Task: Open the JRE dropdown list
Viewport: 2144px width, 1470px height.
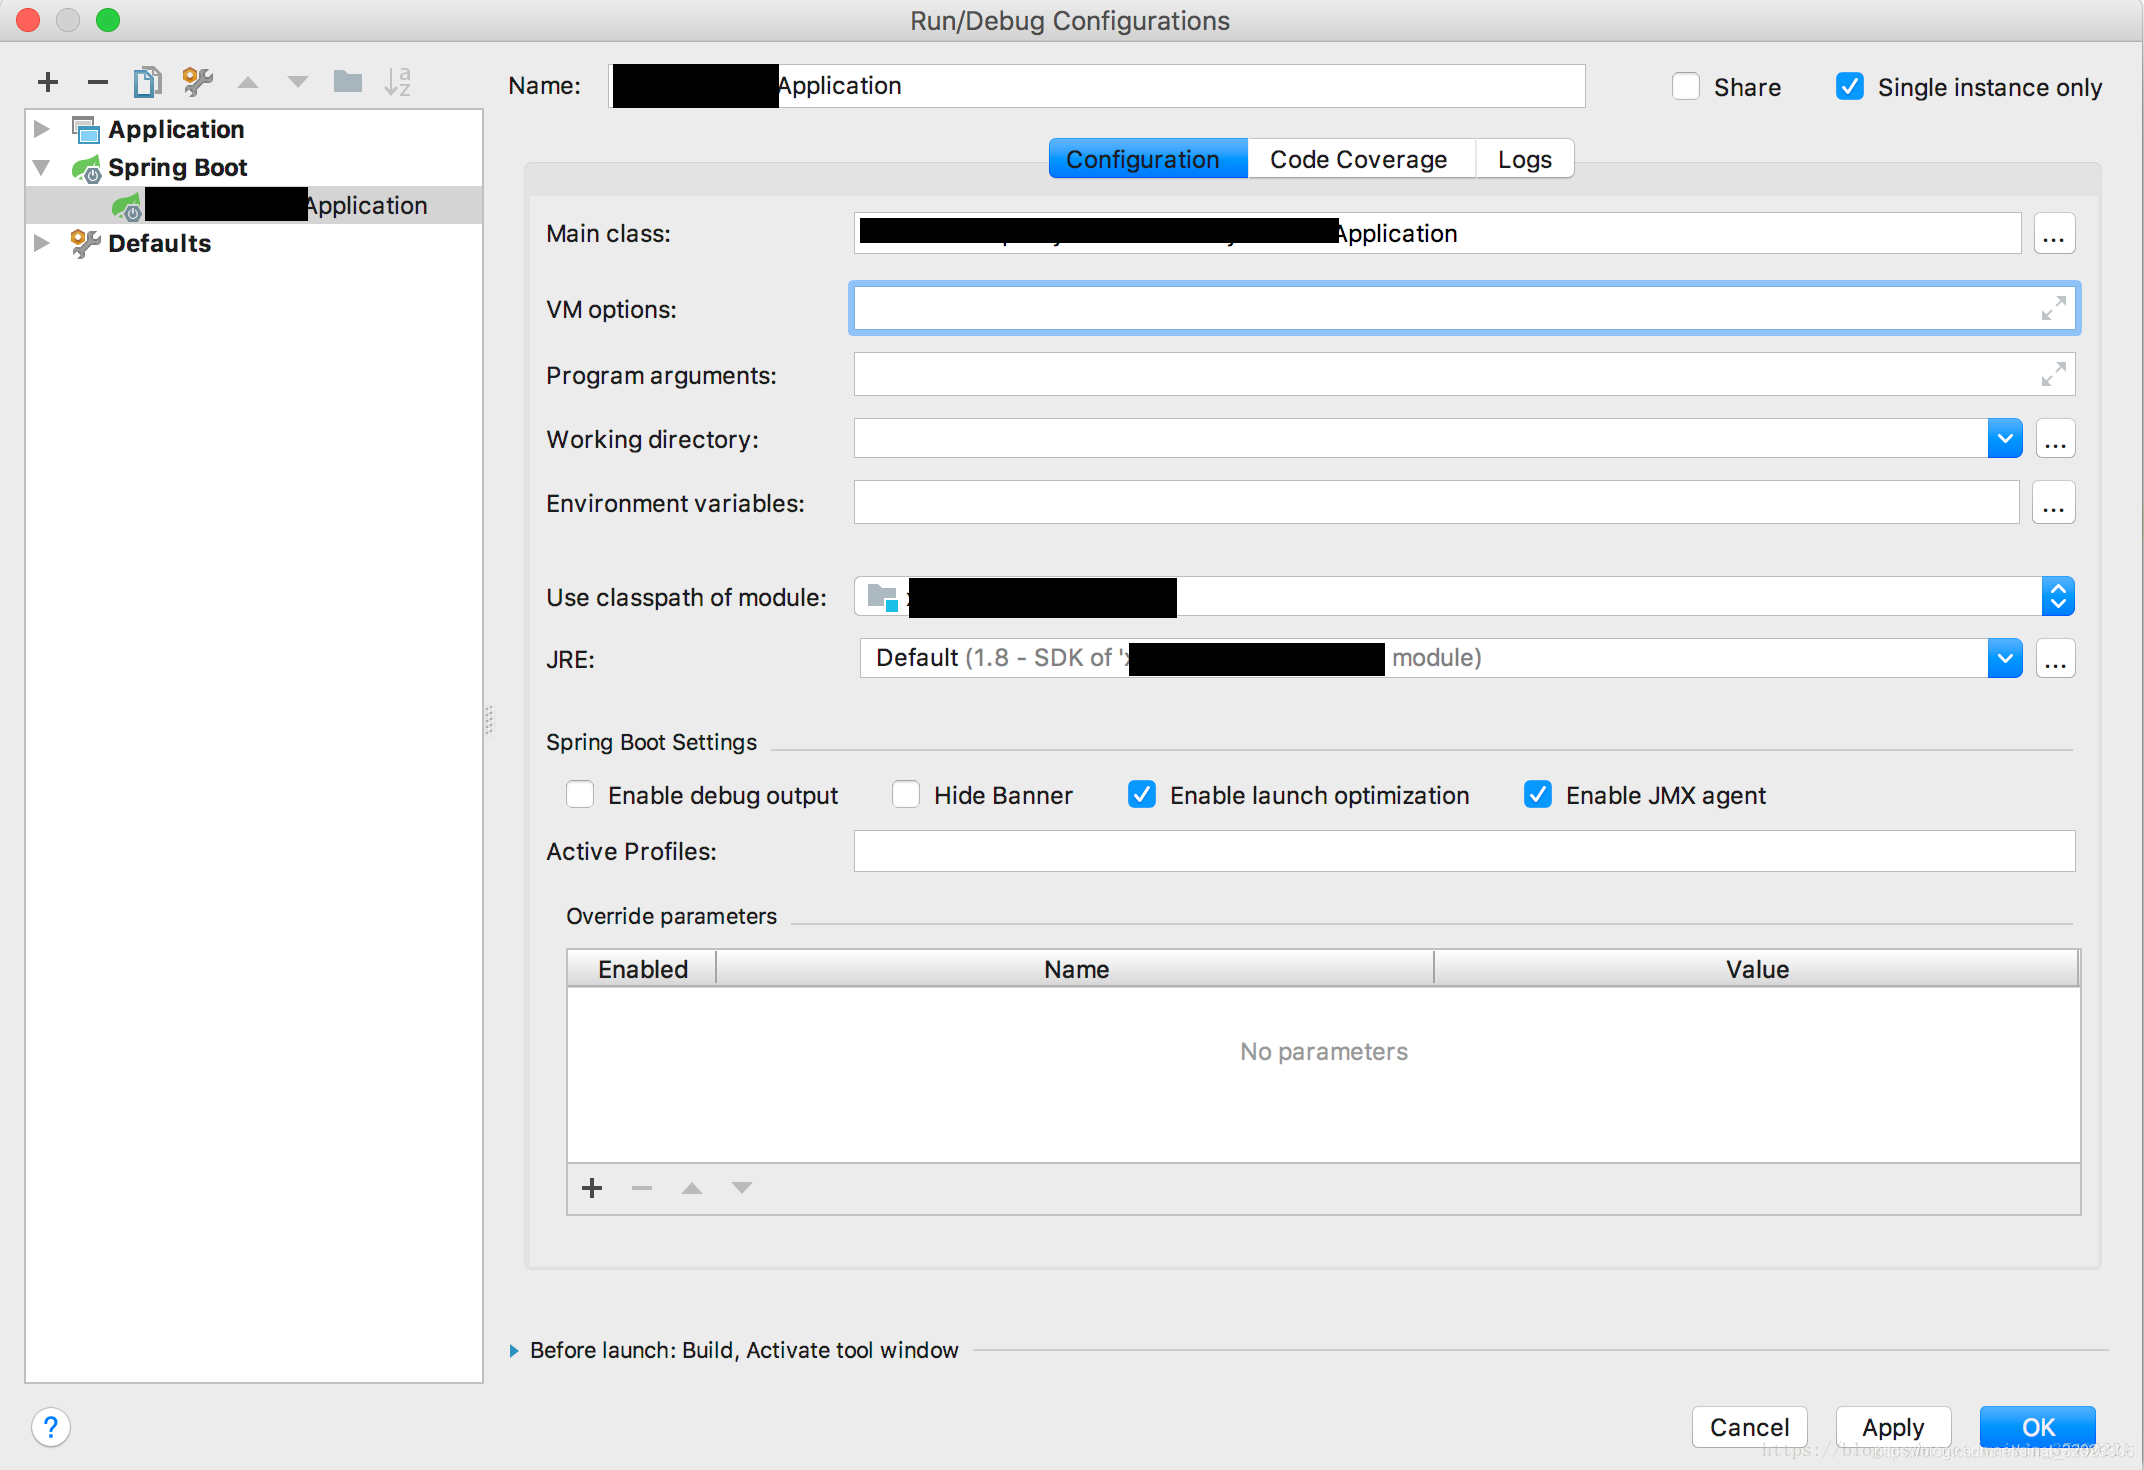Action: (2005, 658)
